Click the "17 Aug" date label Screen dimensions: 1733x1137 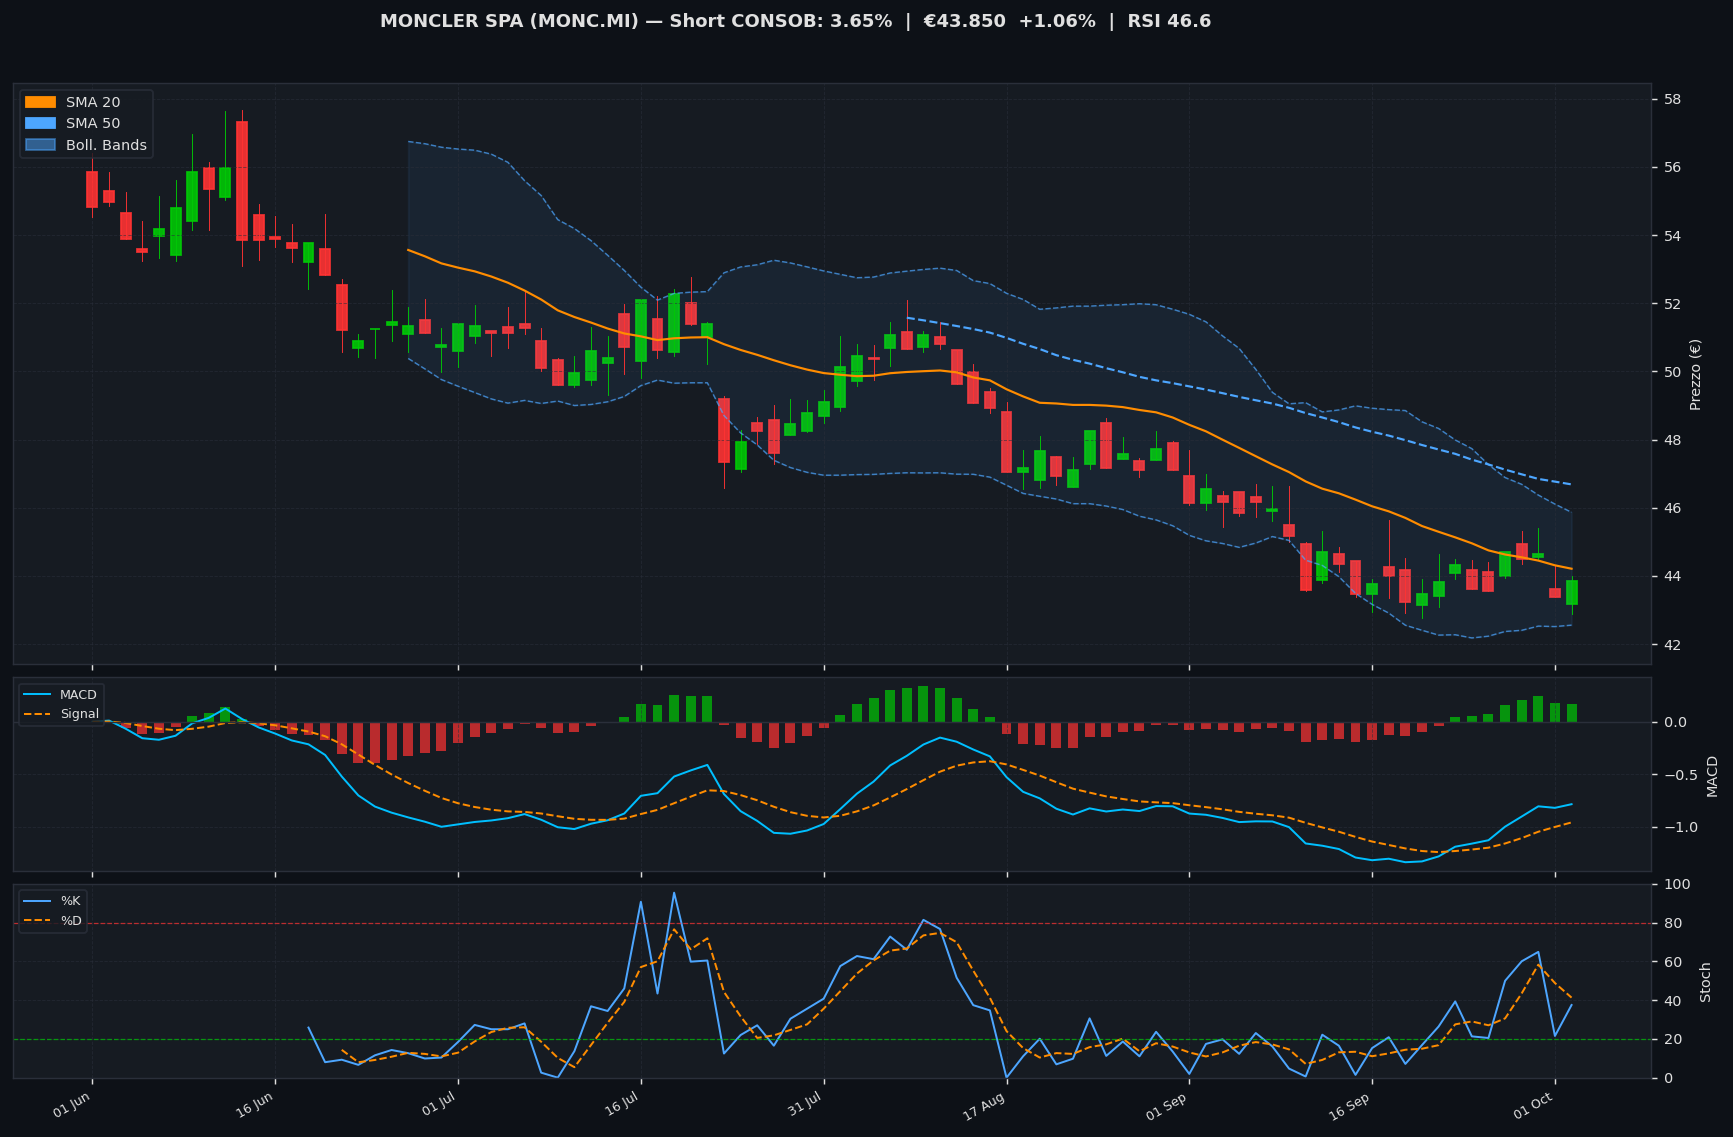coord(985,1106)
